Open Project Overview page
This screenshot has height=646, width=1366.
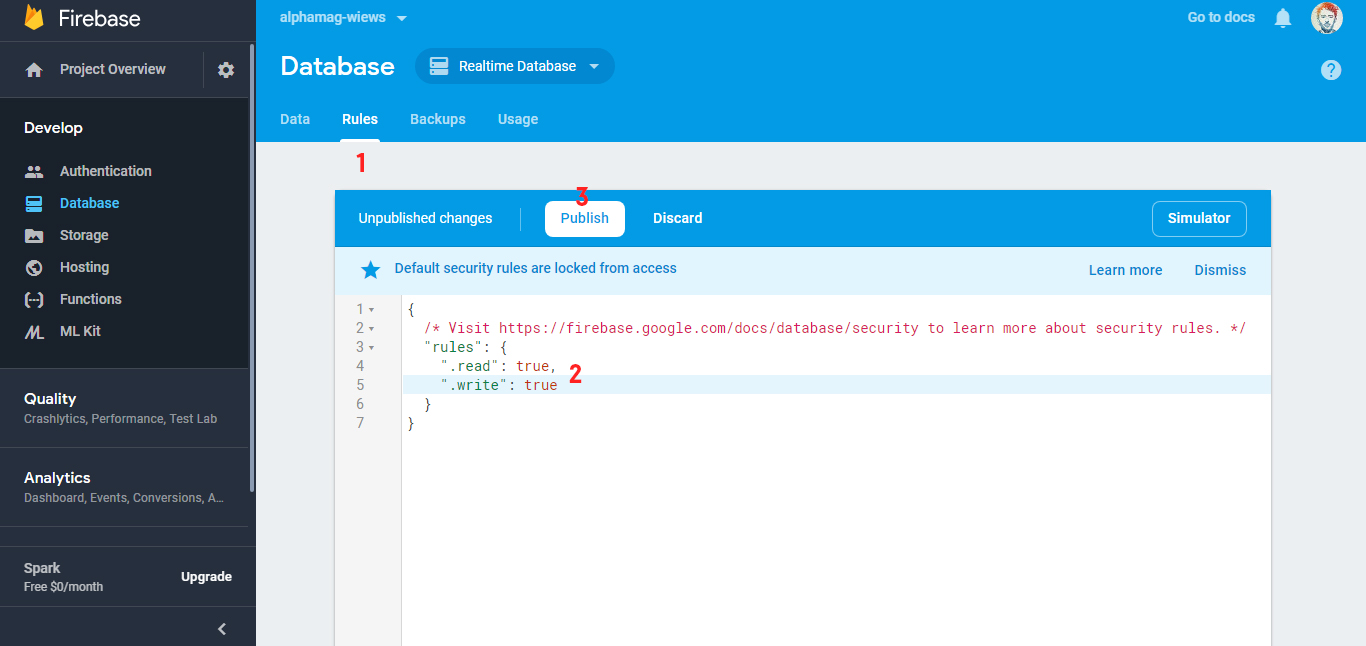[113, 69]
